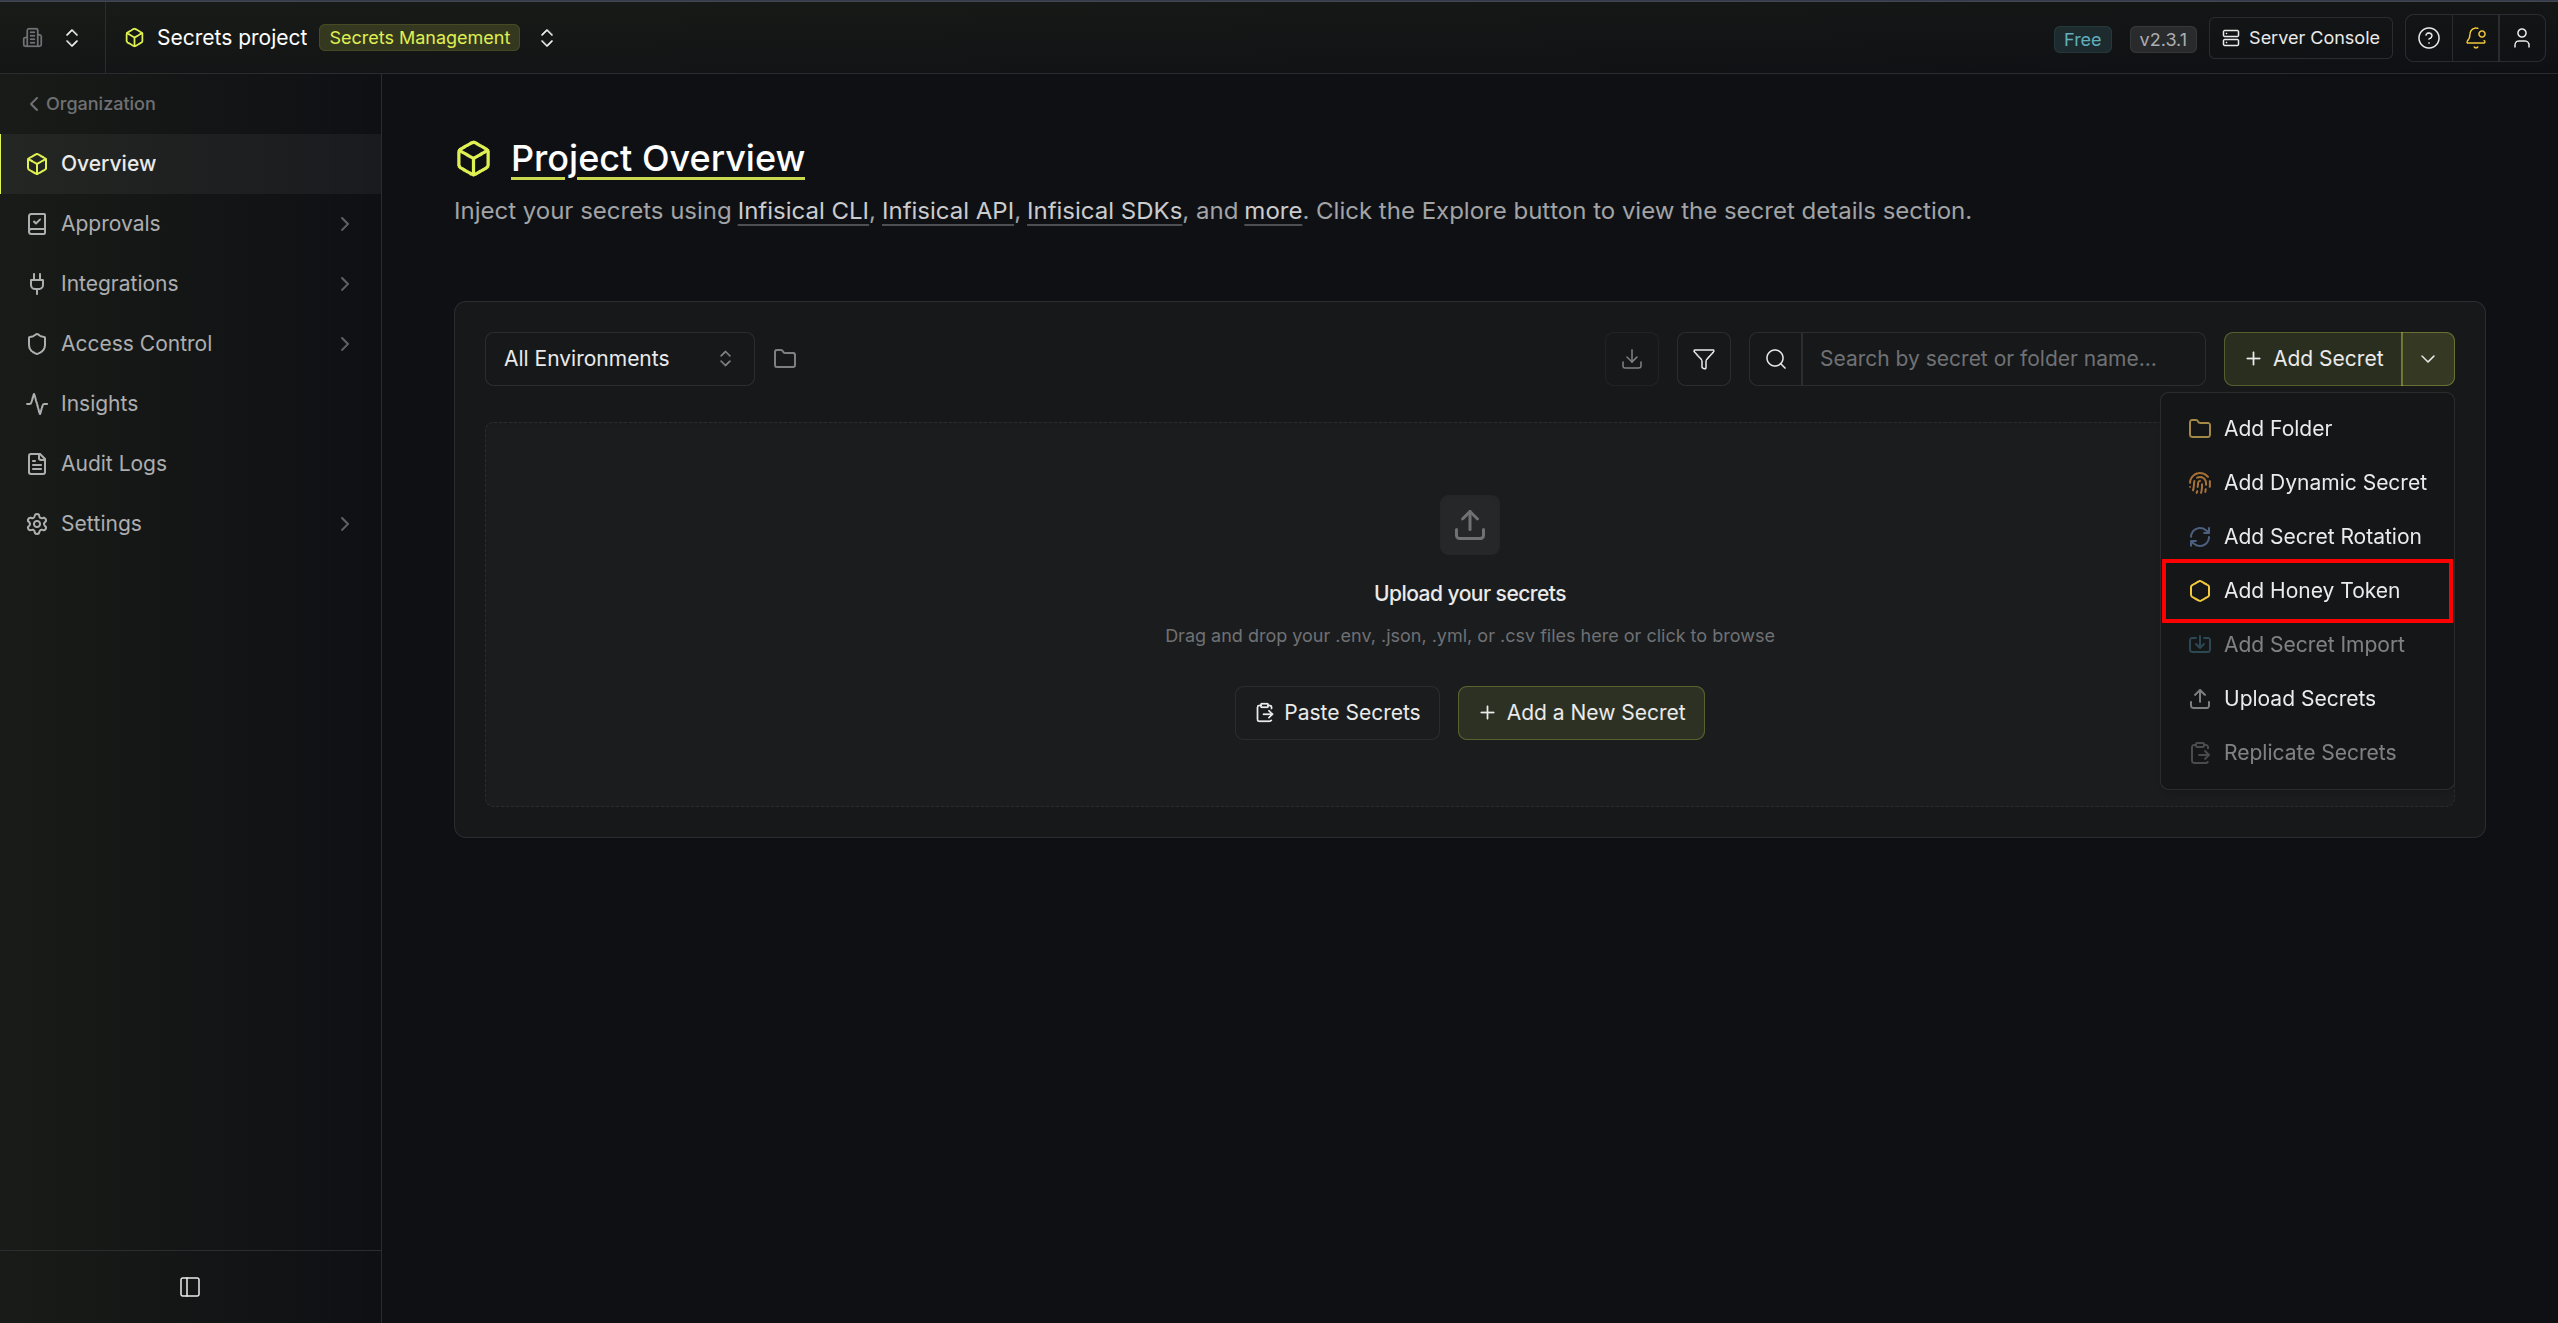Click the Secrets Management badge
2558x1323 pixels.
pos(420,38)
